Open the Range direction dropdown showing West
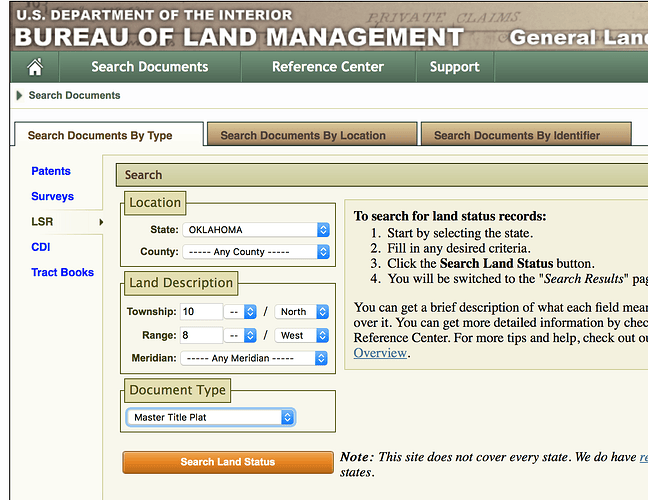 pyautogui.click(x=302, y=335)
